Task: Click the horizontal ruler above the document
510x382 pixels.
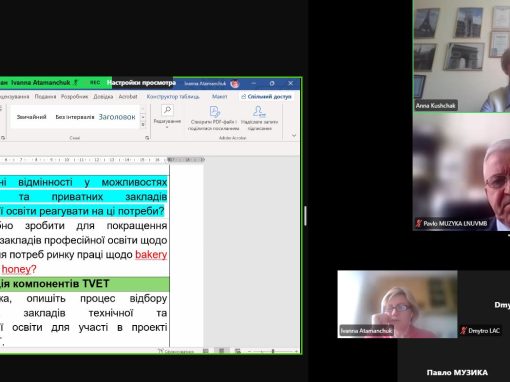Action: [102, 160]
